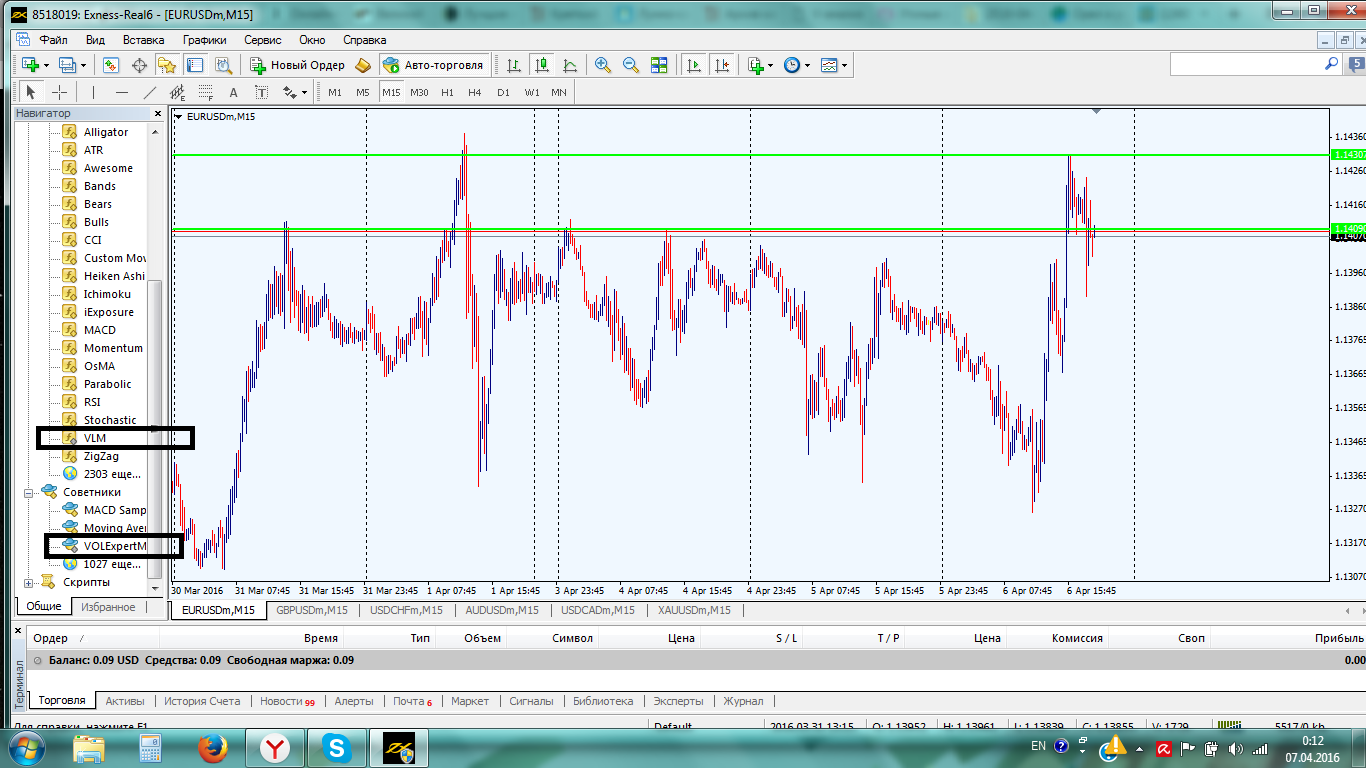Select the text label 'A' tool
1366x768 pixels.
pyautogui.click(x=234, y=92)
